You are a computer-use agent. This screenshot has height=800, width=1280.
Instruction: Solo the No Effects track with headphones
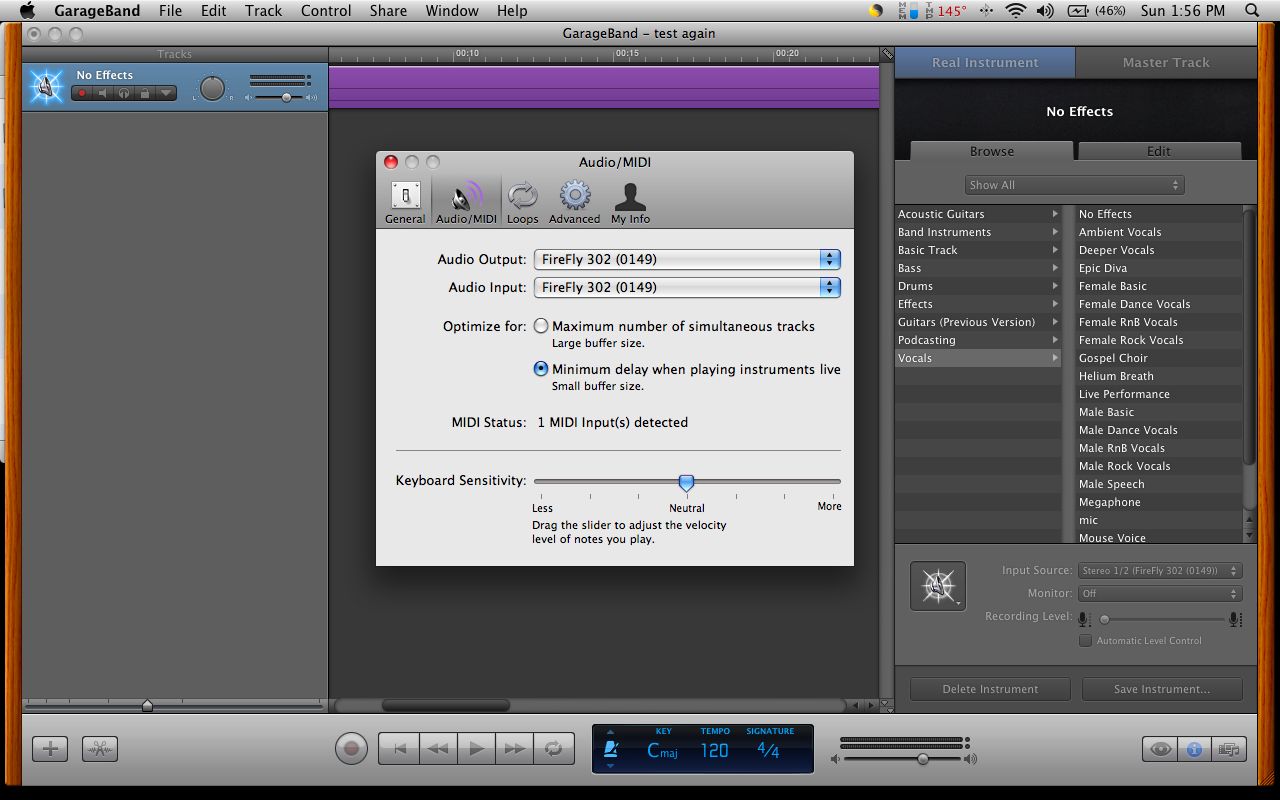tap(123, 93)
